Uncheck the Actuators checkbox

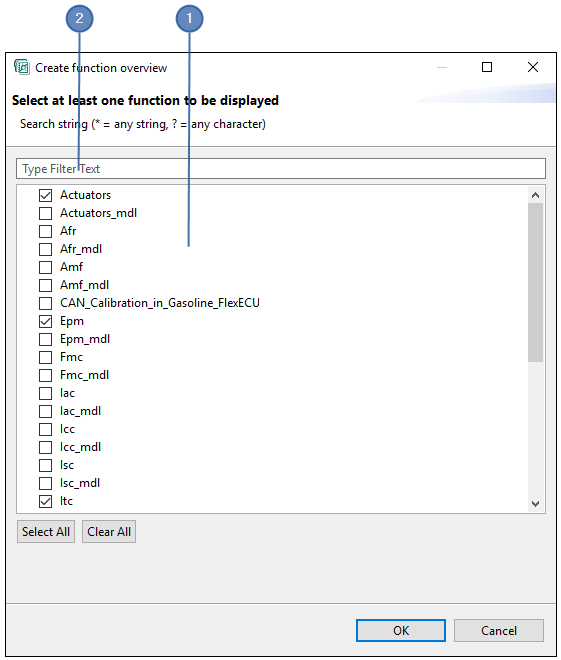[45, 195]
